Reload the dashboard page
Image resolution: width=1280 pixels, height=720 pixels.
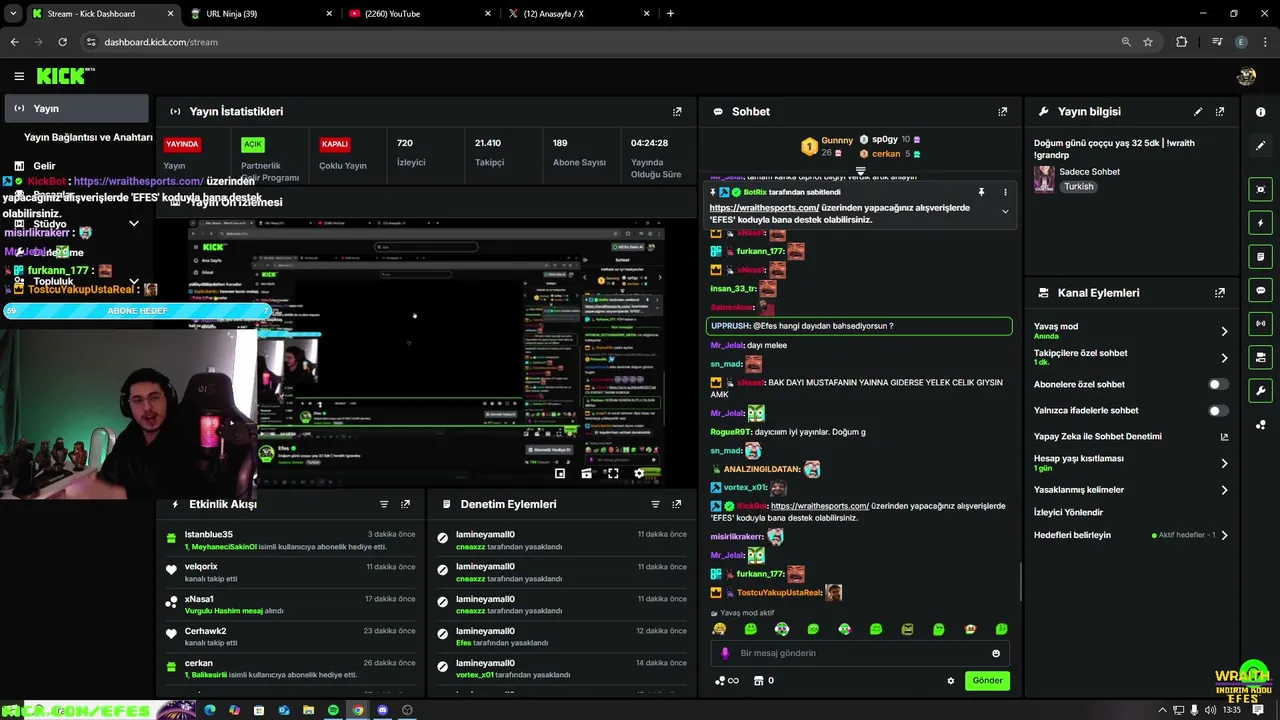tap(62, 42)
